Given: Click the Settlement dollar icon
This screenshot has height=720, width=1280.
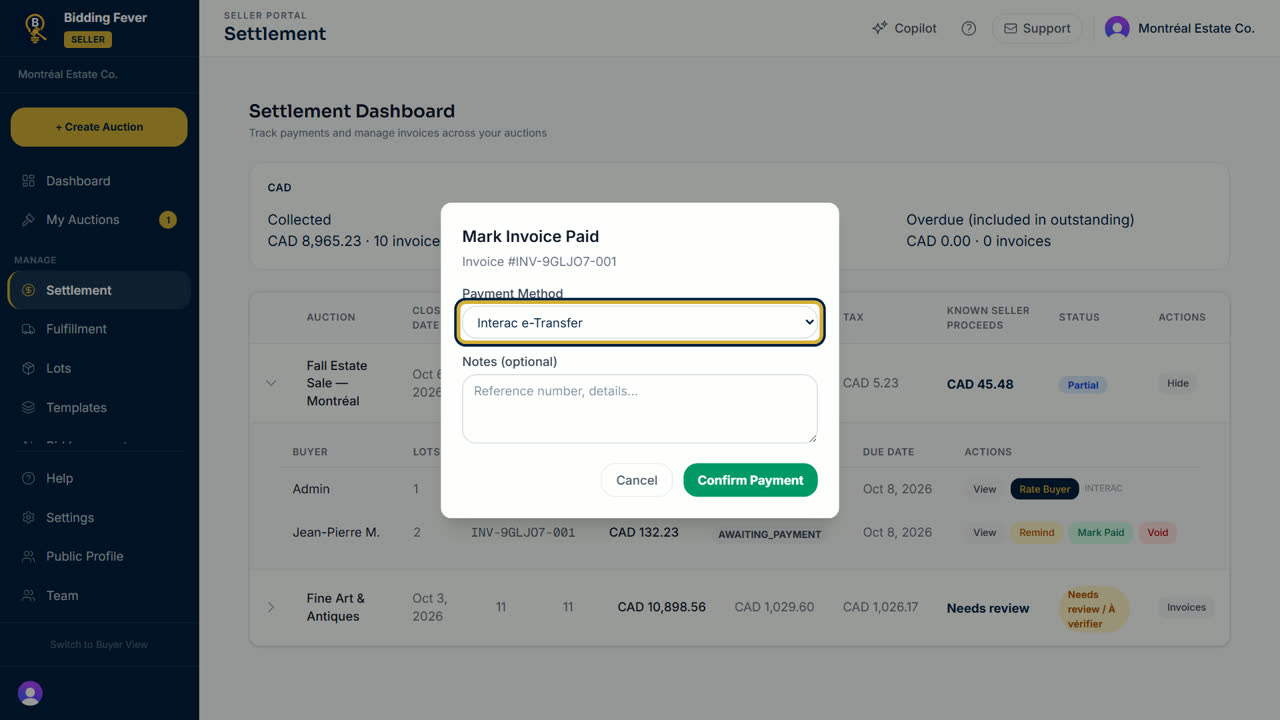Looking at the screenshot, I should click(x=28, y=290).
